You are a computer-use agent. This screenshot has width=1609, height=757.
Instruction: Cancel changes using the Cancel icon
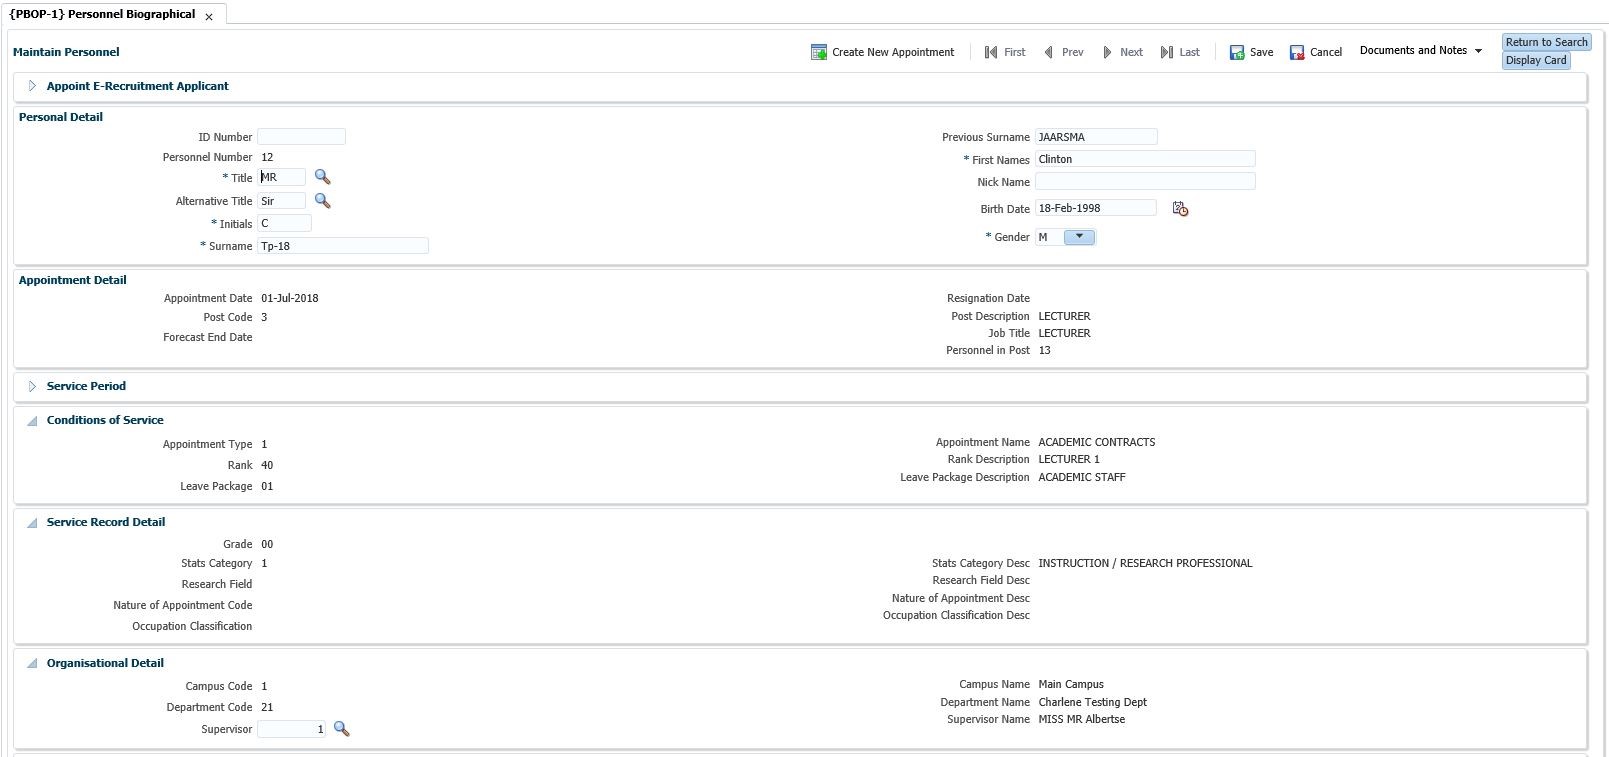(1297, 52)
